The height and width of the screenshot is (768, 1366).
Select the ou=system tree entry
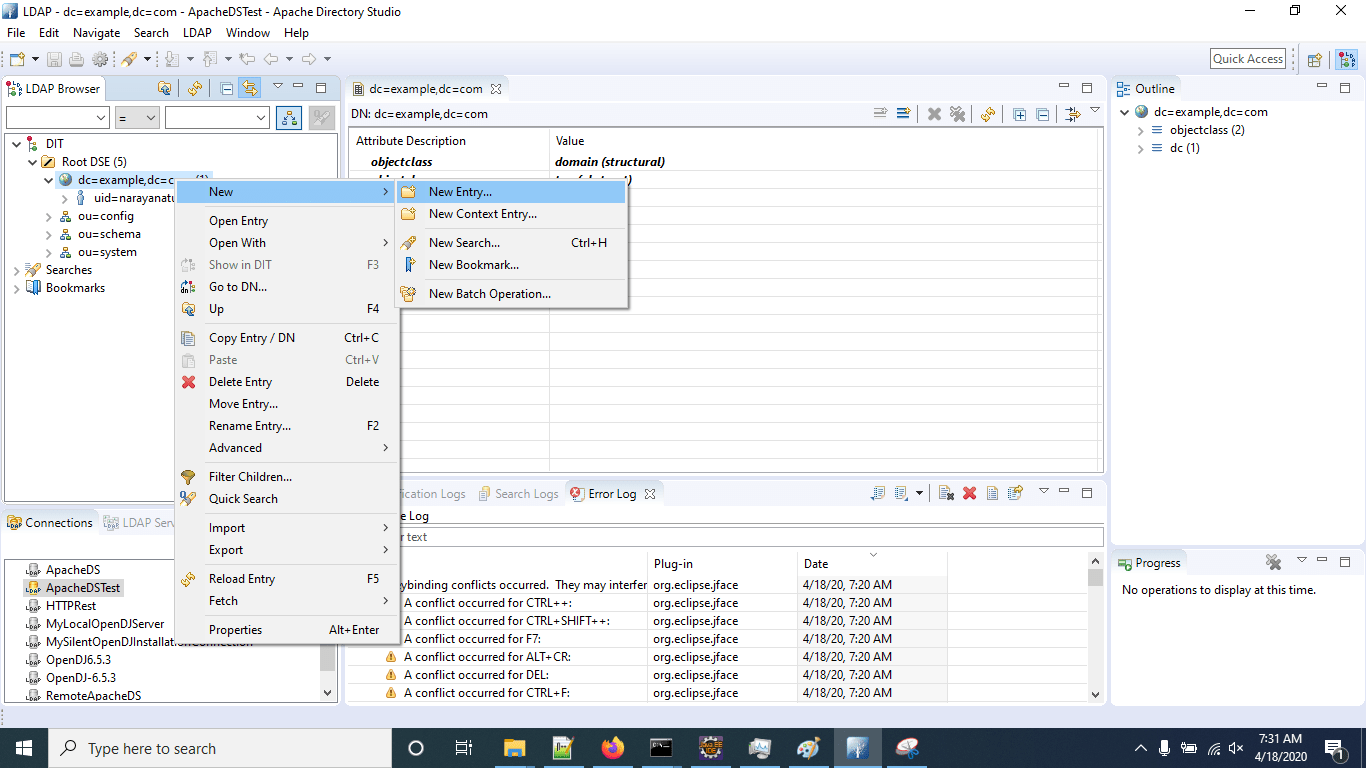click(107, 252)
